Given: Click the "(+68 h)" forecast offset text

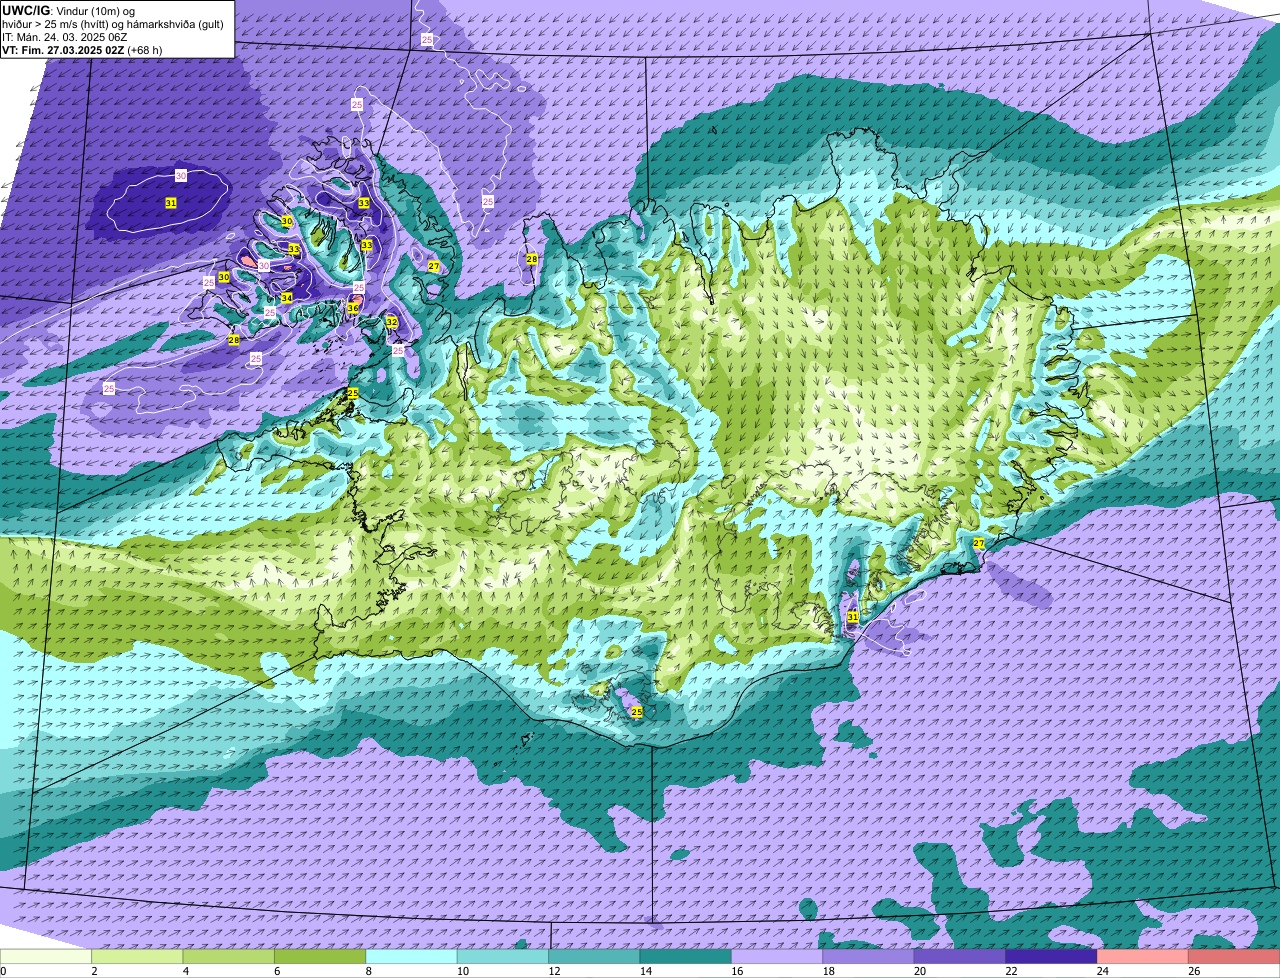Looking at the screenshot, I should 145,50.
